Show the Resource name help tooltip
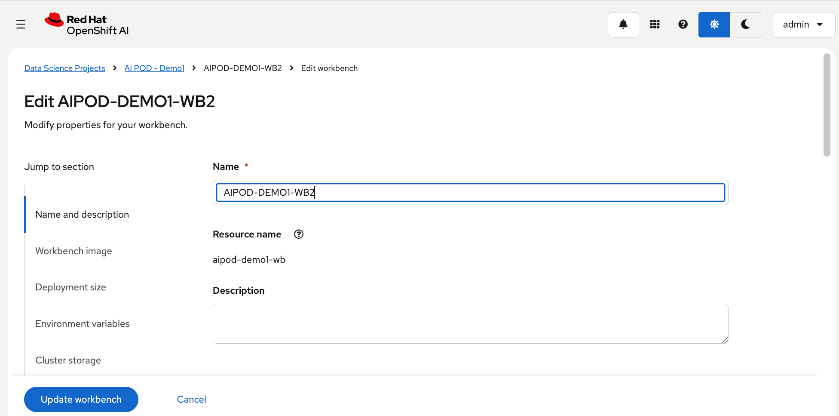Screen dimensions: 839x416 point(299,234)
